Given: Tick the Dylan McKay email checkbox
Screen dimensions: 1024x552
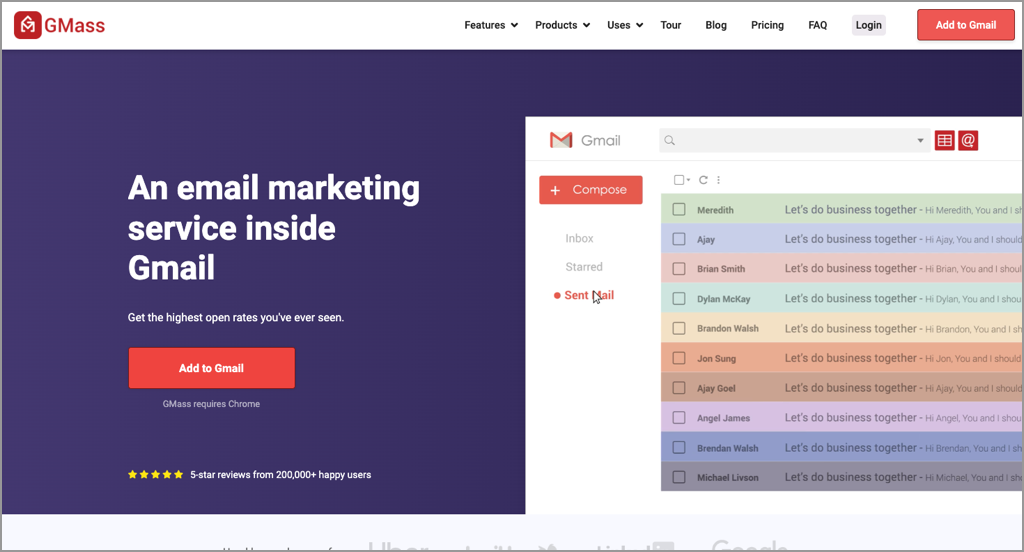Looking at the screenshot, I should pos(679,299).
